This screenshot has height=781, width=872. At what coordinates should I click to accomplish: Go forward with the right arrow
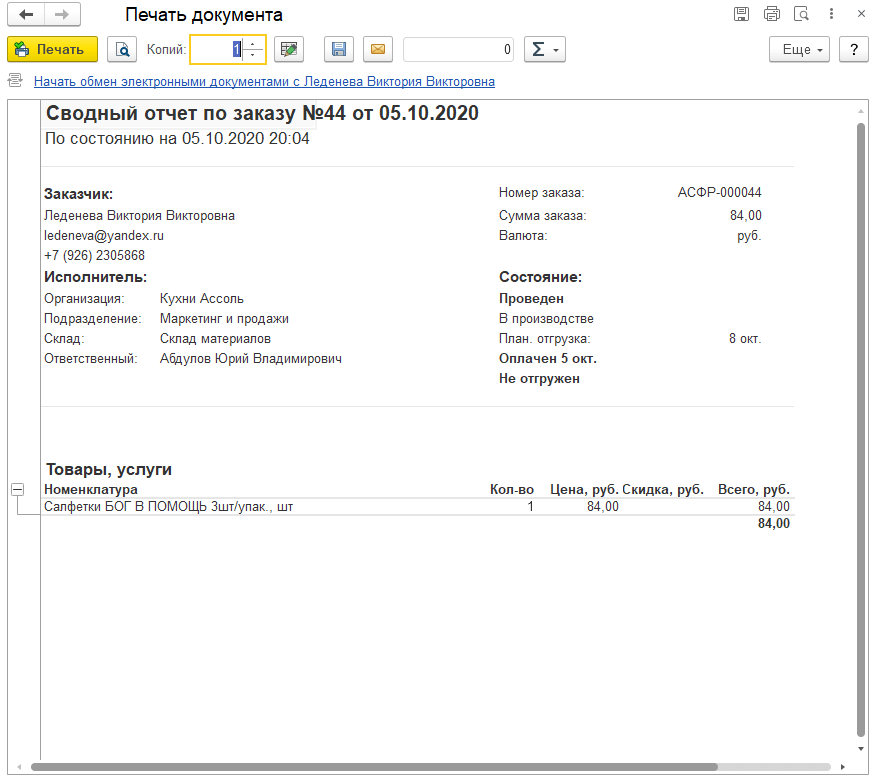[62, 15]
